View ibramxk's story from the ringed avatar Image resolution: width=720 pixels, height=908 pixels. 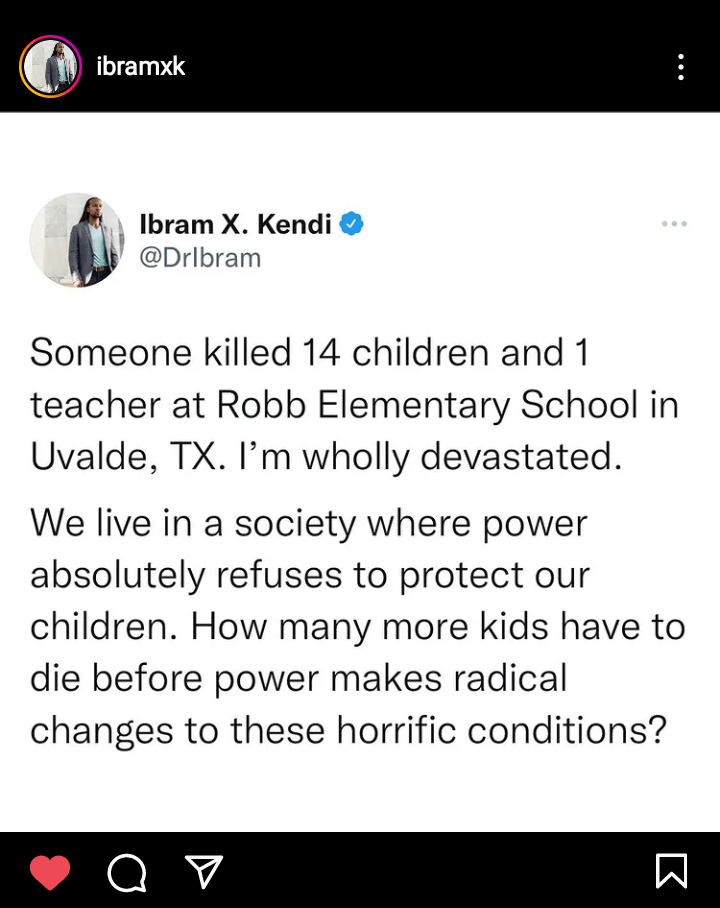coord(50,67)
